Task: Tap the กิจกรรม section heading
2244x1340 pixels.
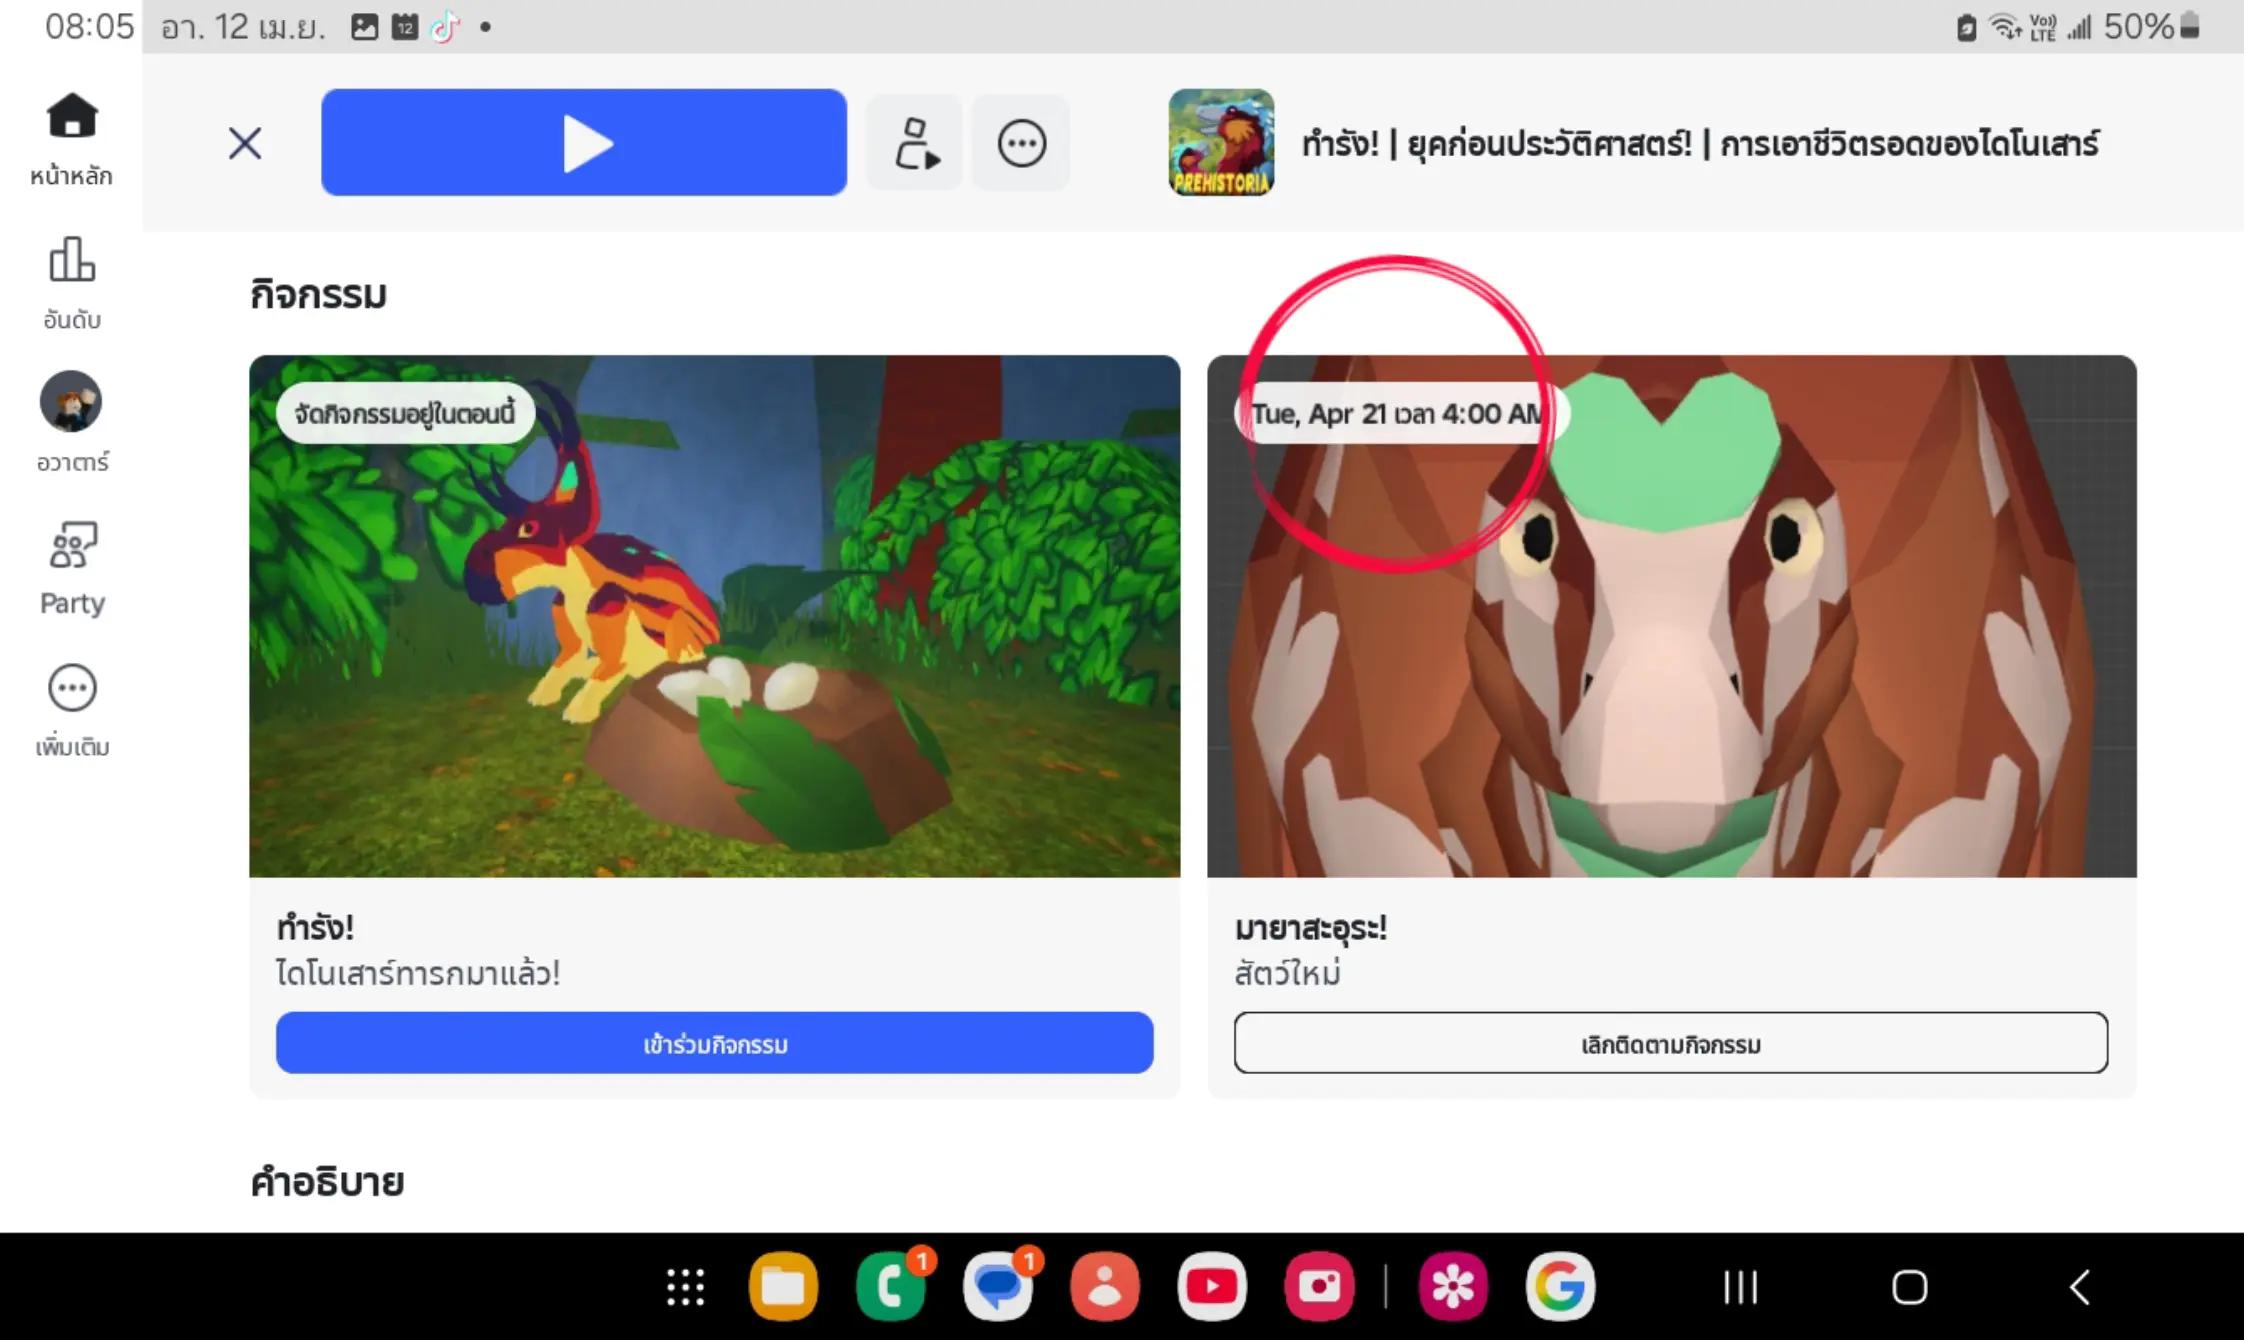Action: [318, 295]
